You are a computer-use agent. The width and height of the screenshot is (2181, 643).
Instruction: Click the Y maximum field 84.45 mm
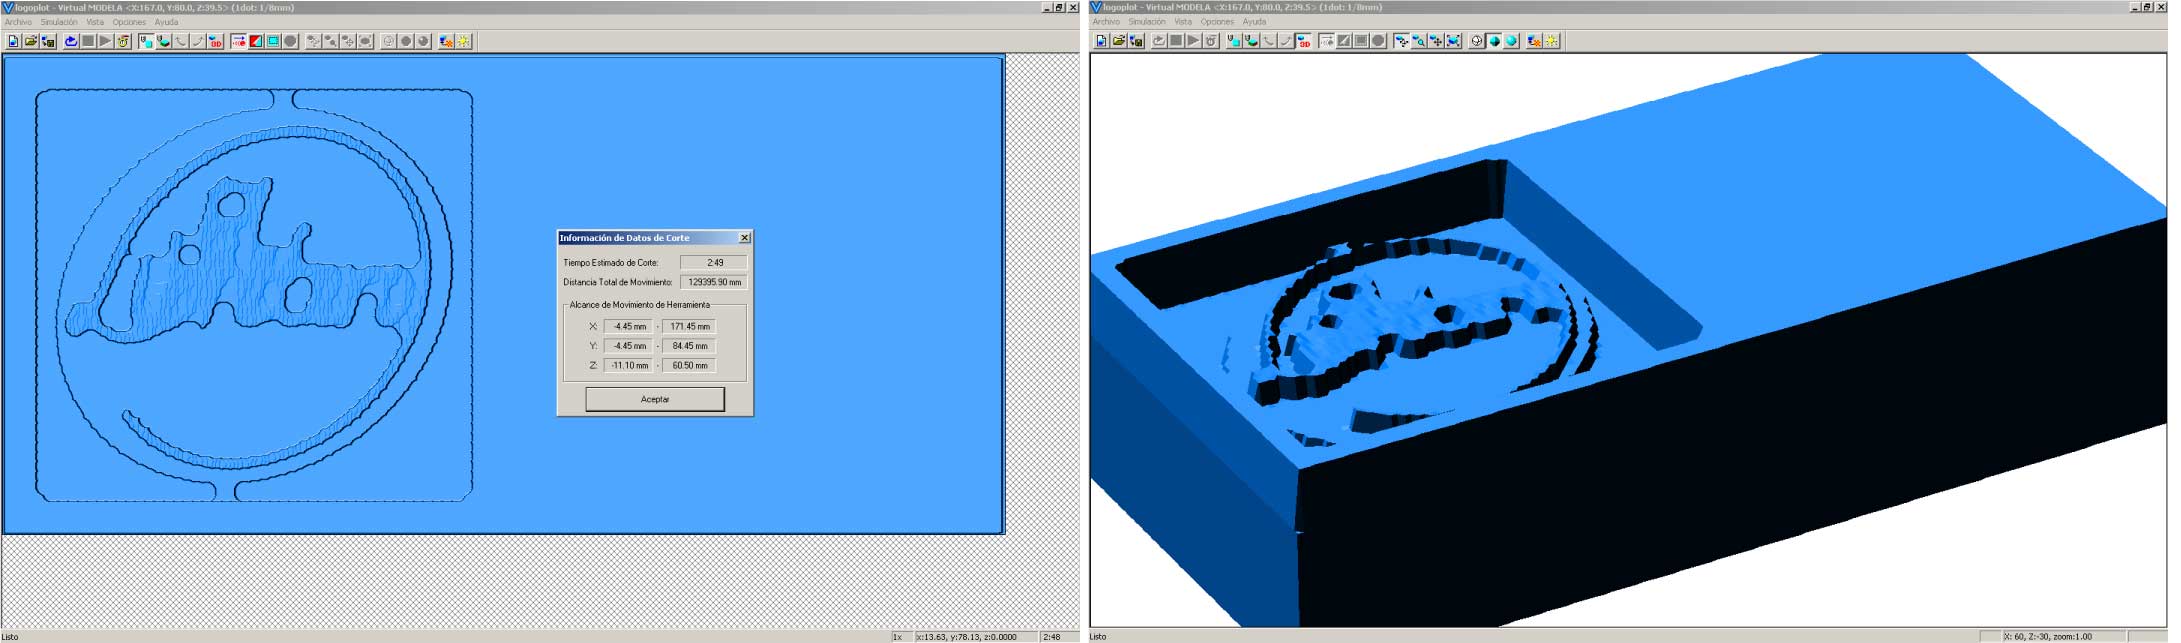(689, 346)
